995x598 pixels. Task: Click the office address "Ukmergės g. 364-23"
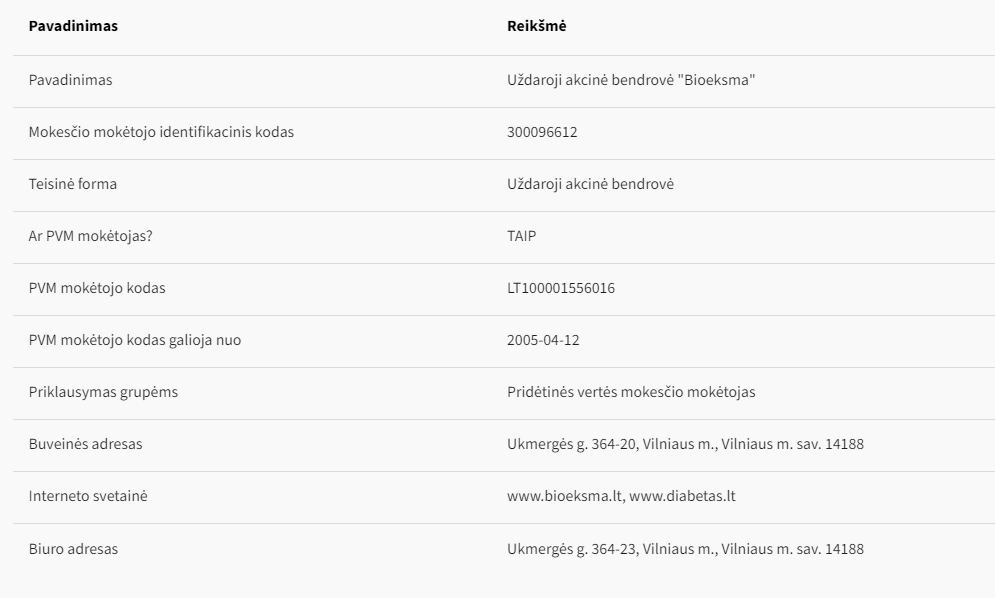pyautogui.click(x=572, y=548)
